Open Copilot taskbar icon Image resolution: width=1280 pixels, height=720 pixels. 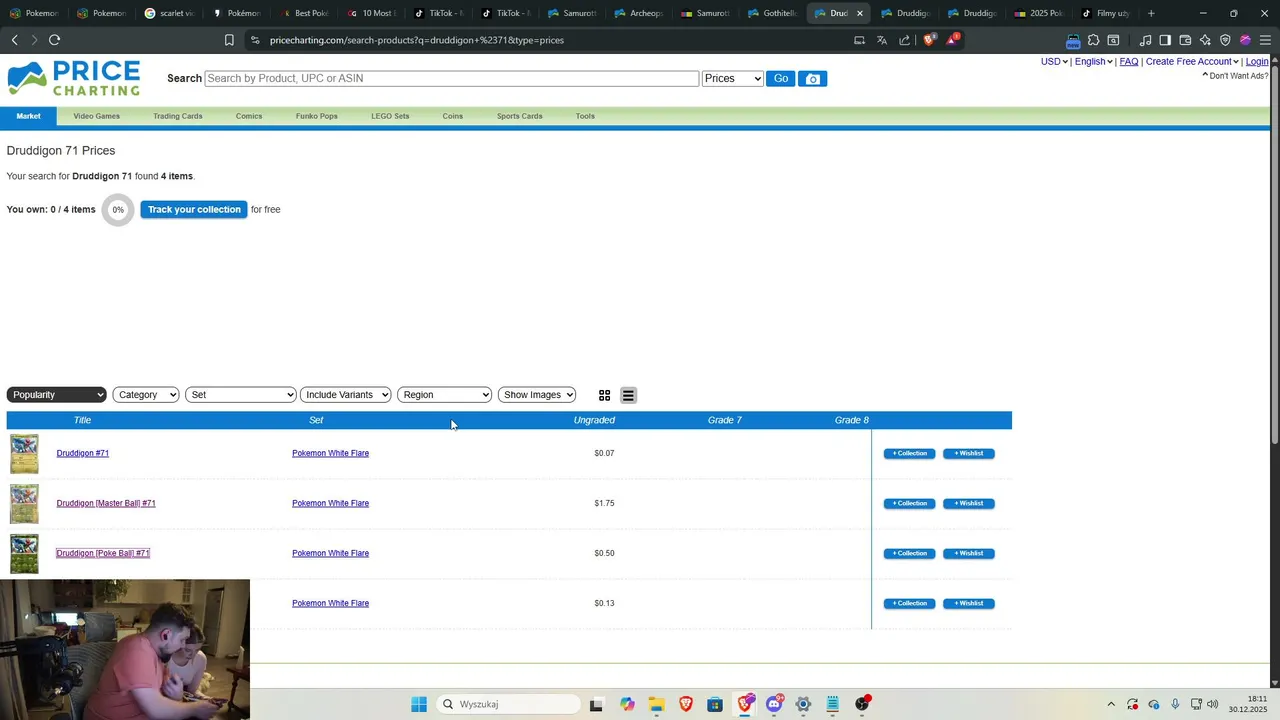tap(627, 704)
